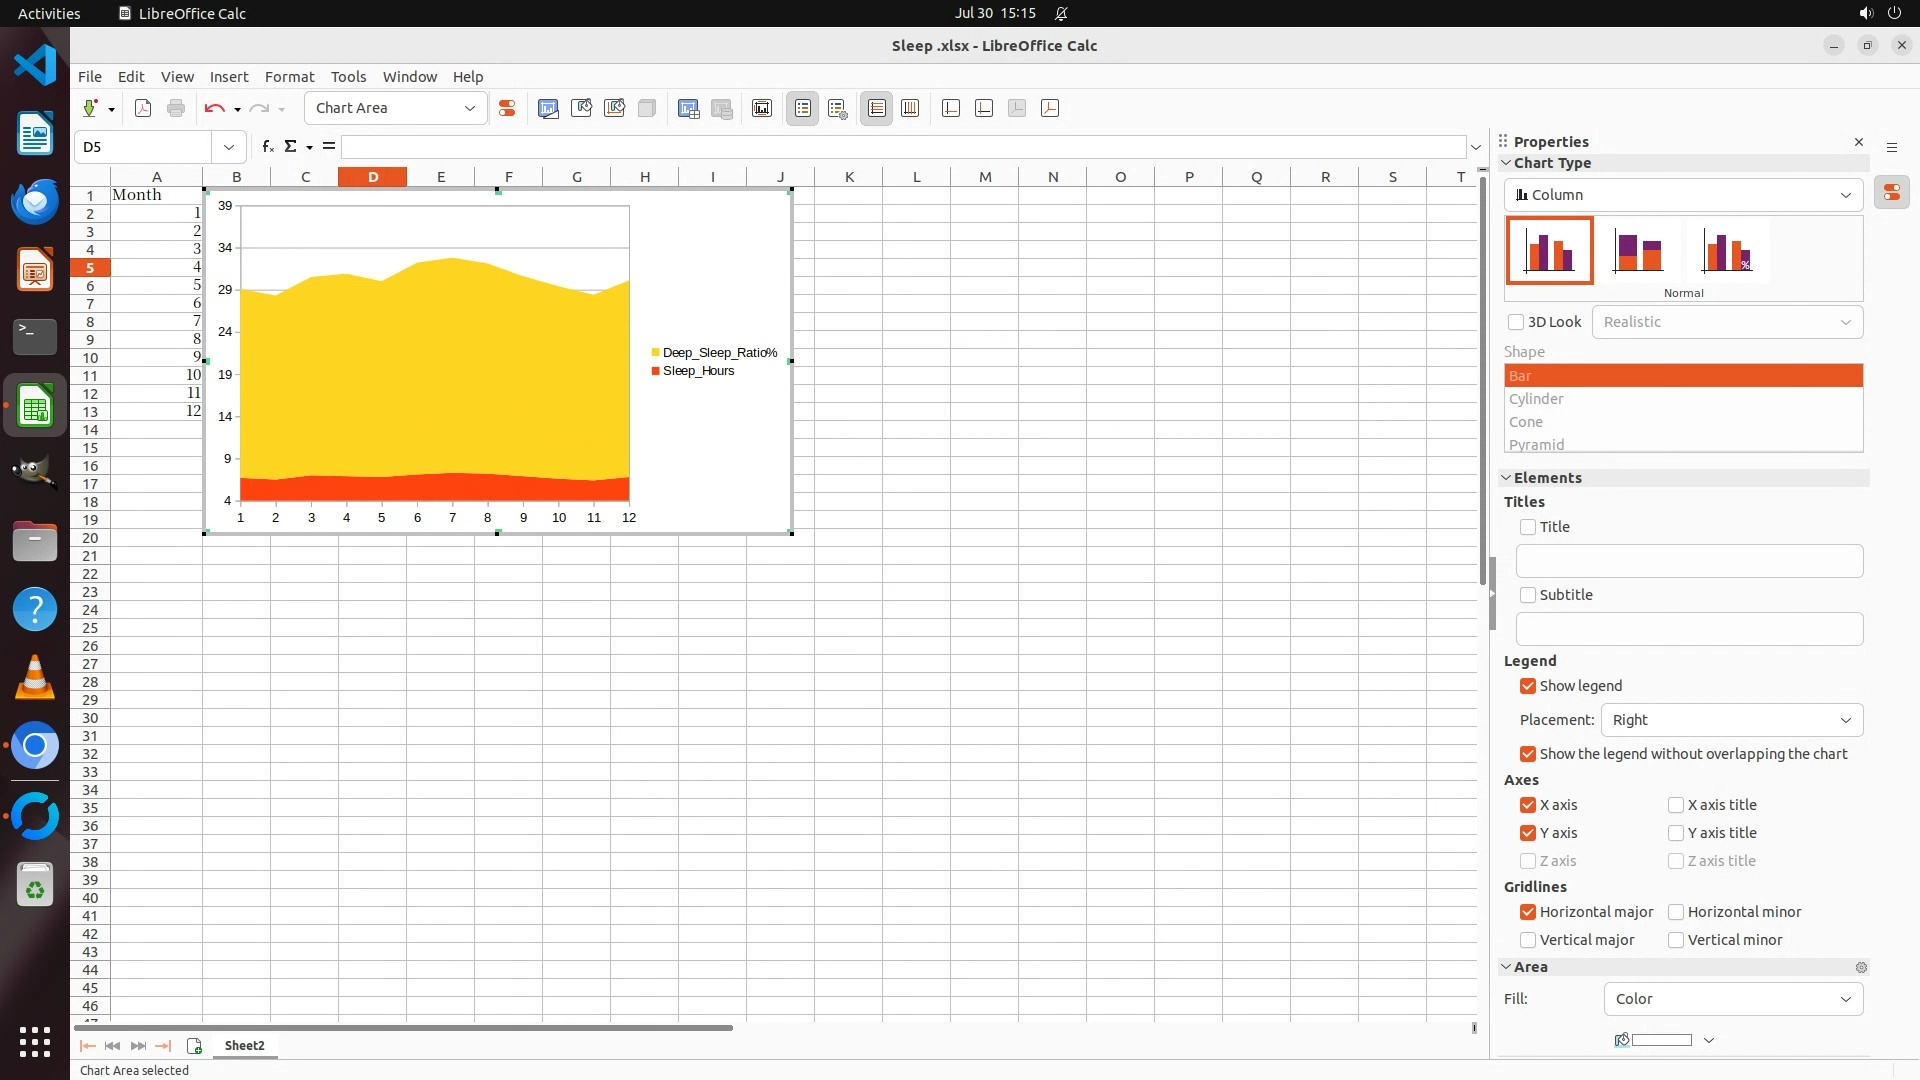This screenshot has height=1080, width=1920.
Task: Click the Undo arrow icon
Action: [214, 108]
